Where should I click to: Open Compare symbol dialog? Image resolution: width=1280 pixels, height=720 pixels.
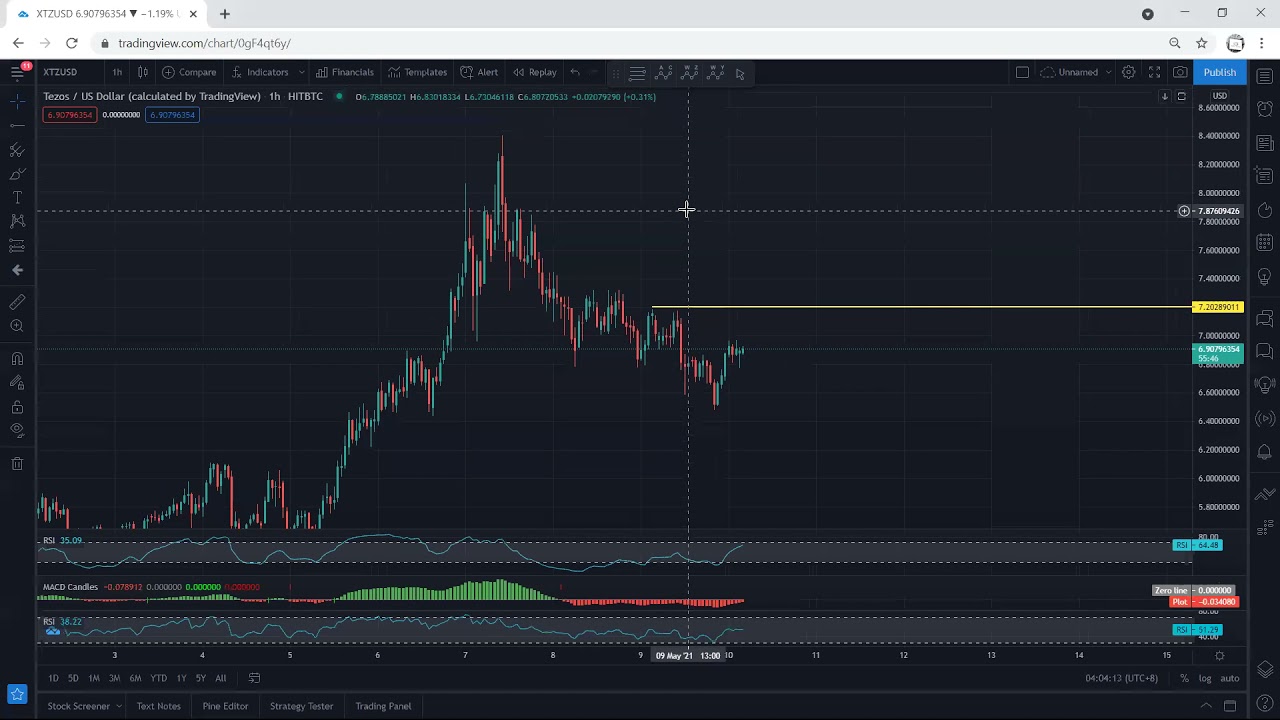coord(189,72)
